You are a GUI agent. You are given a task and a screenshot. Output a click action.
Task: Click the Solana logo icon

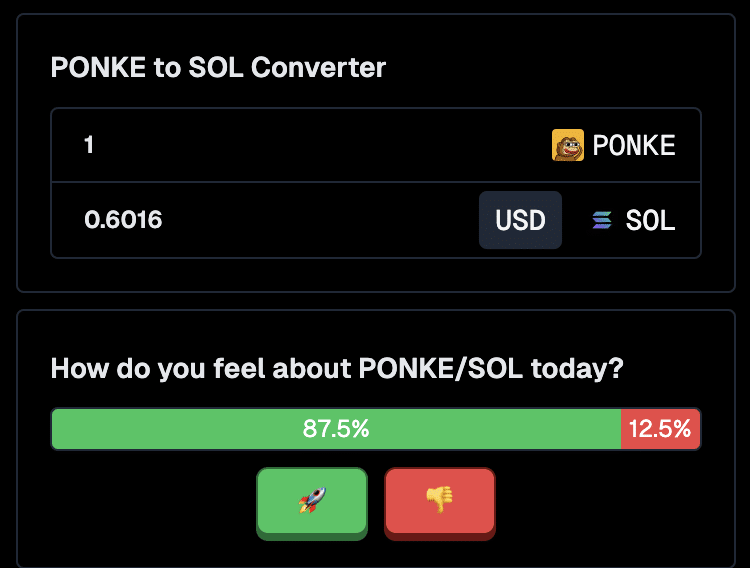601,220
